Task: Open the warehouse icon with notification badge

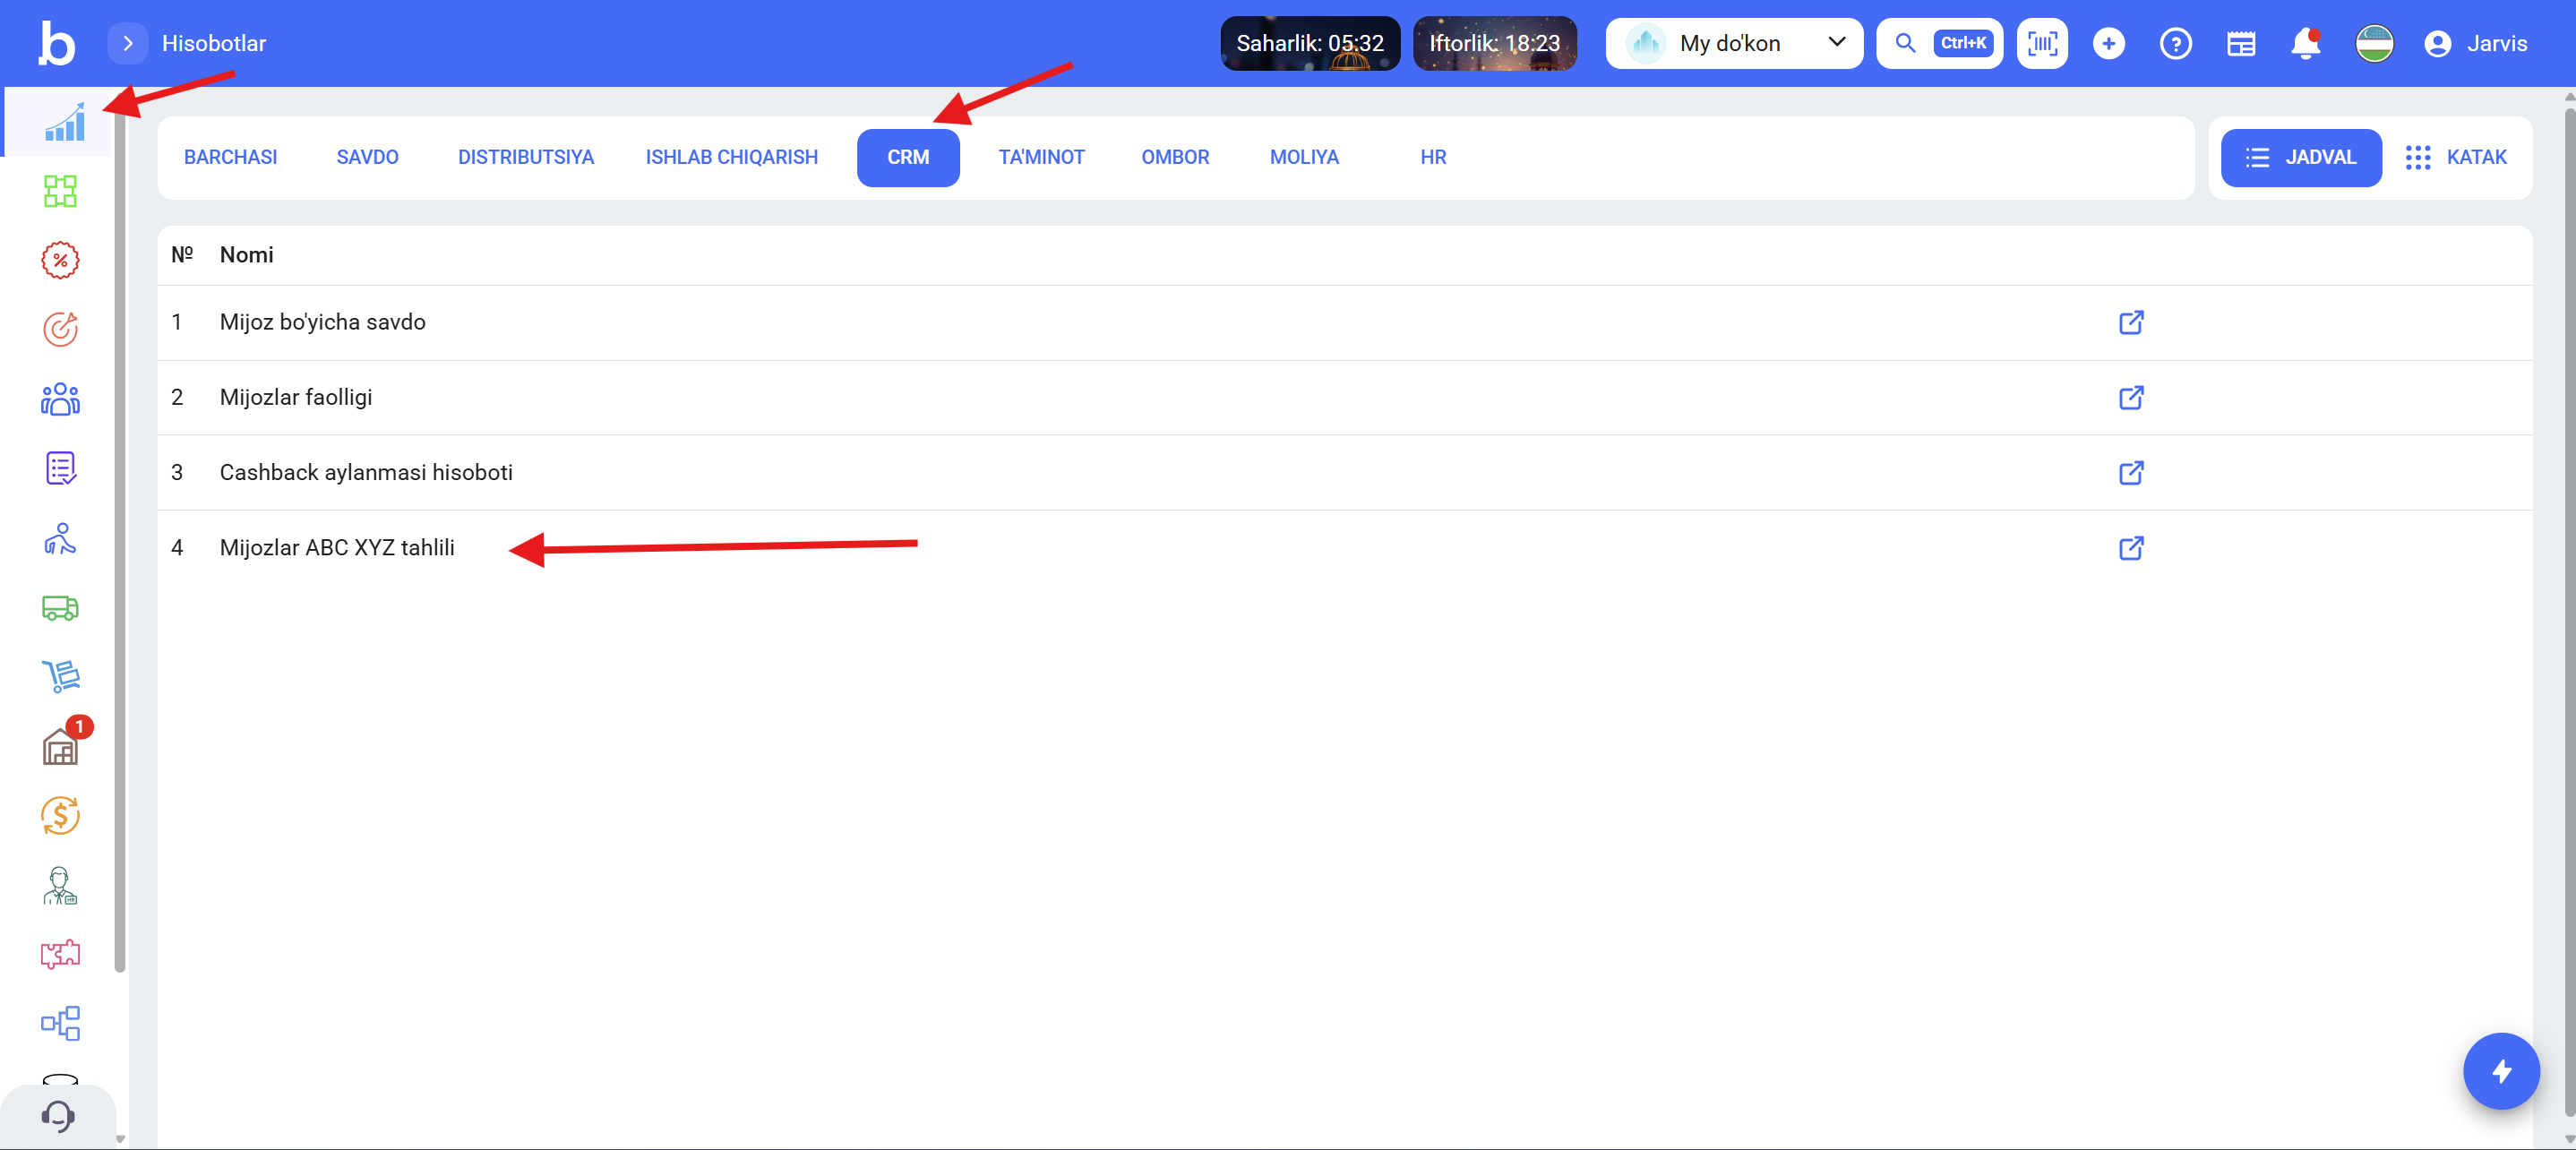Action: pyautogui.click(x=62, y=745)
